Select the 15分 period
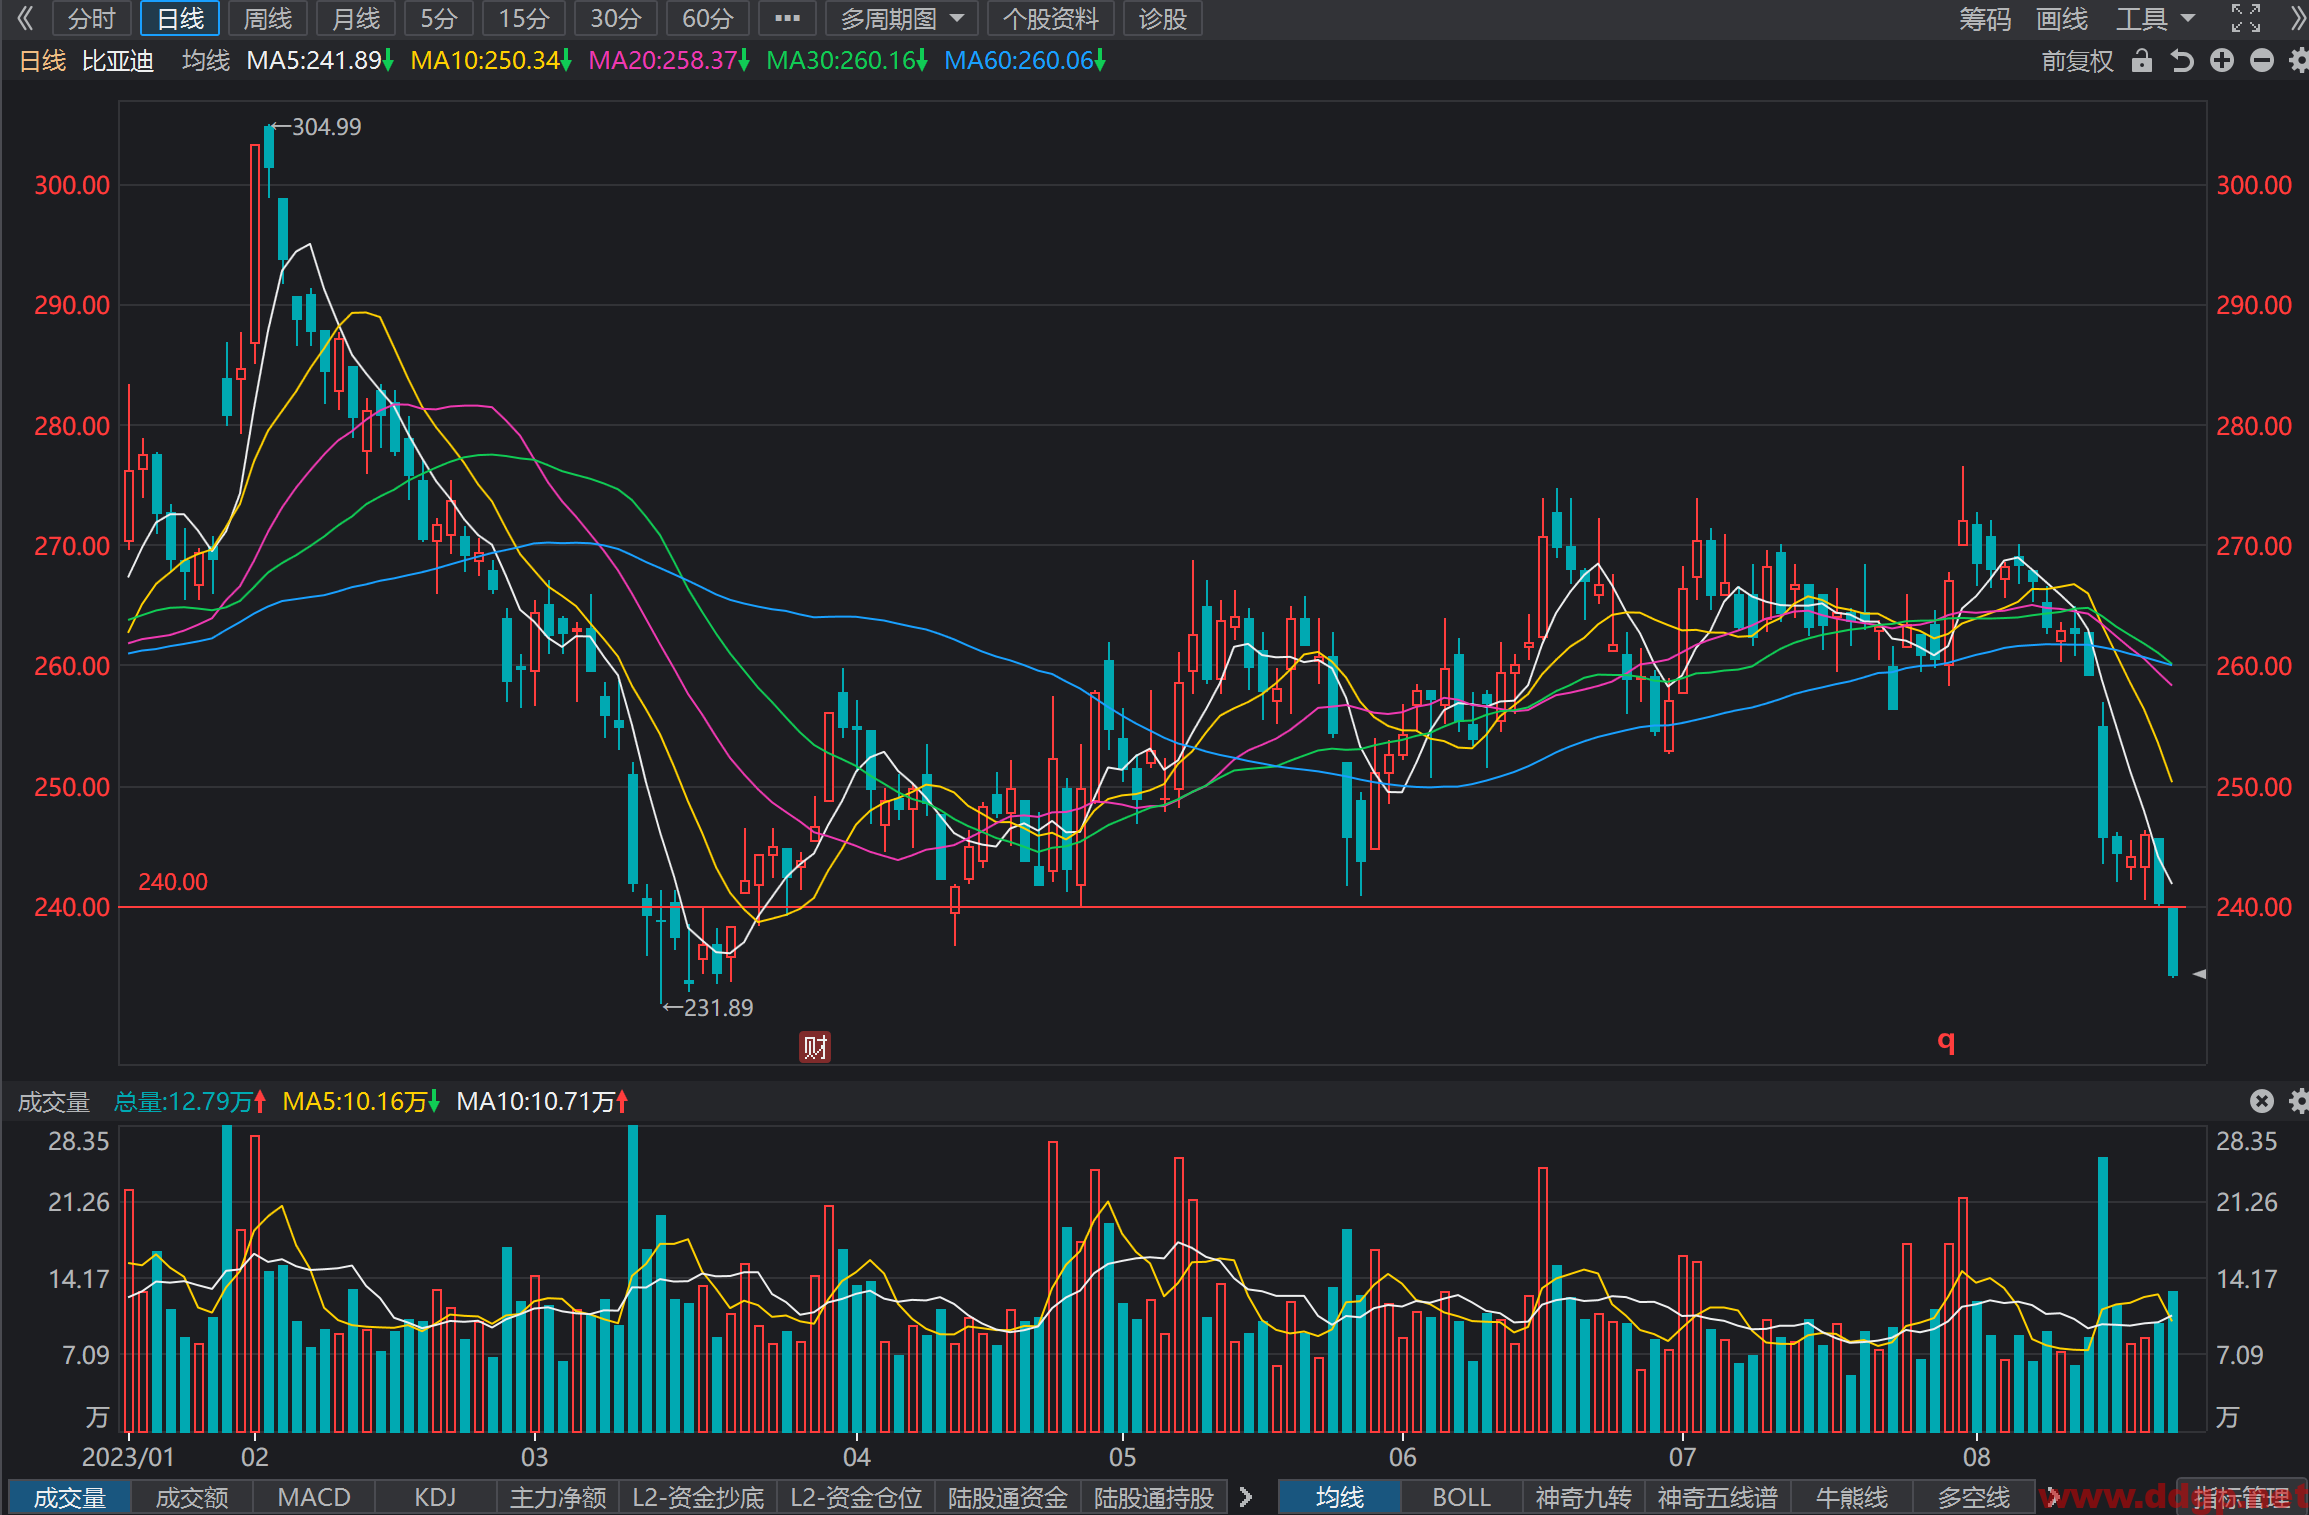 click(524, 18)
